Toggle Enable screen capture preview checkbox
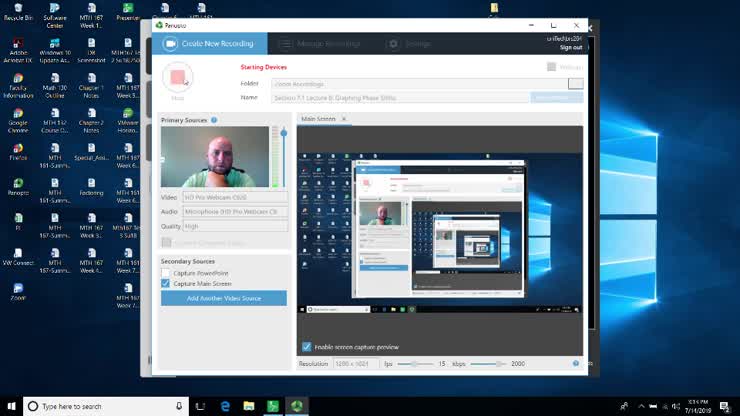The image size is (740, 416). [307, 347]
